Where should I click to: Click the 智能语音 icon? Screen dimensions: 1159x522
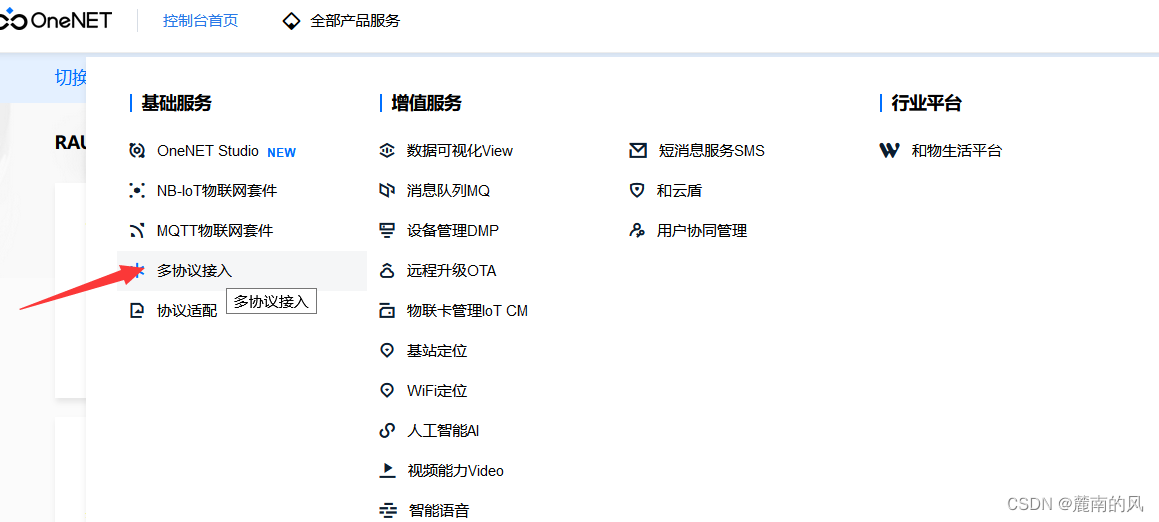click(x=387, y=510)
